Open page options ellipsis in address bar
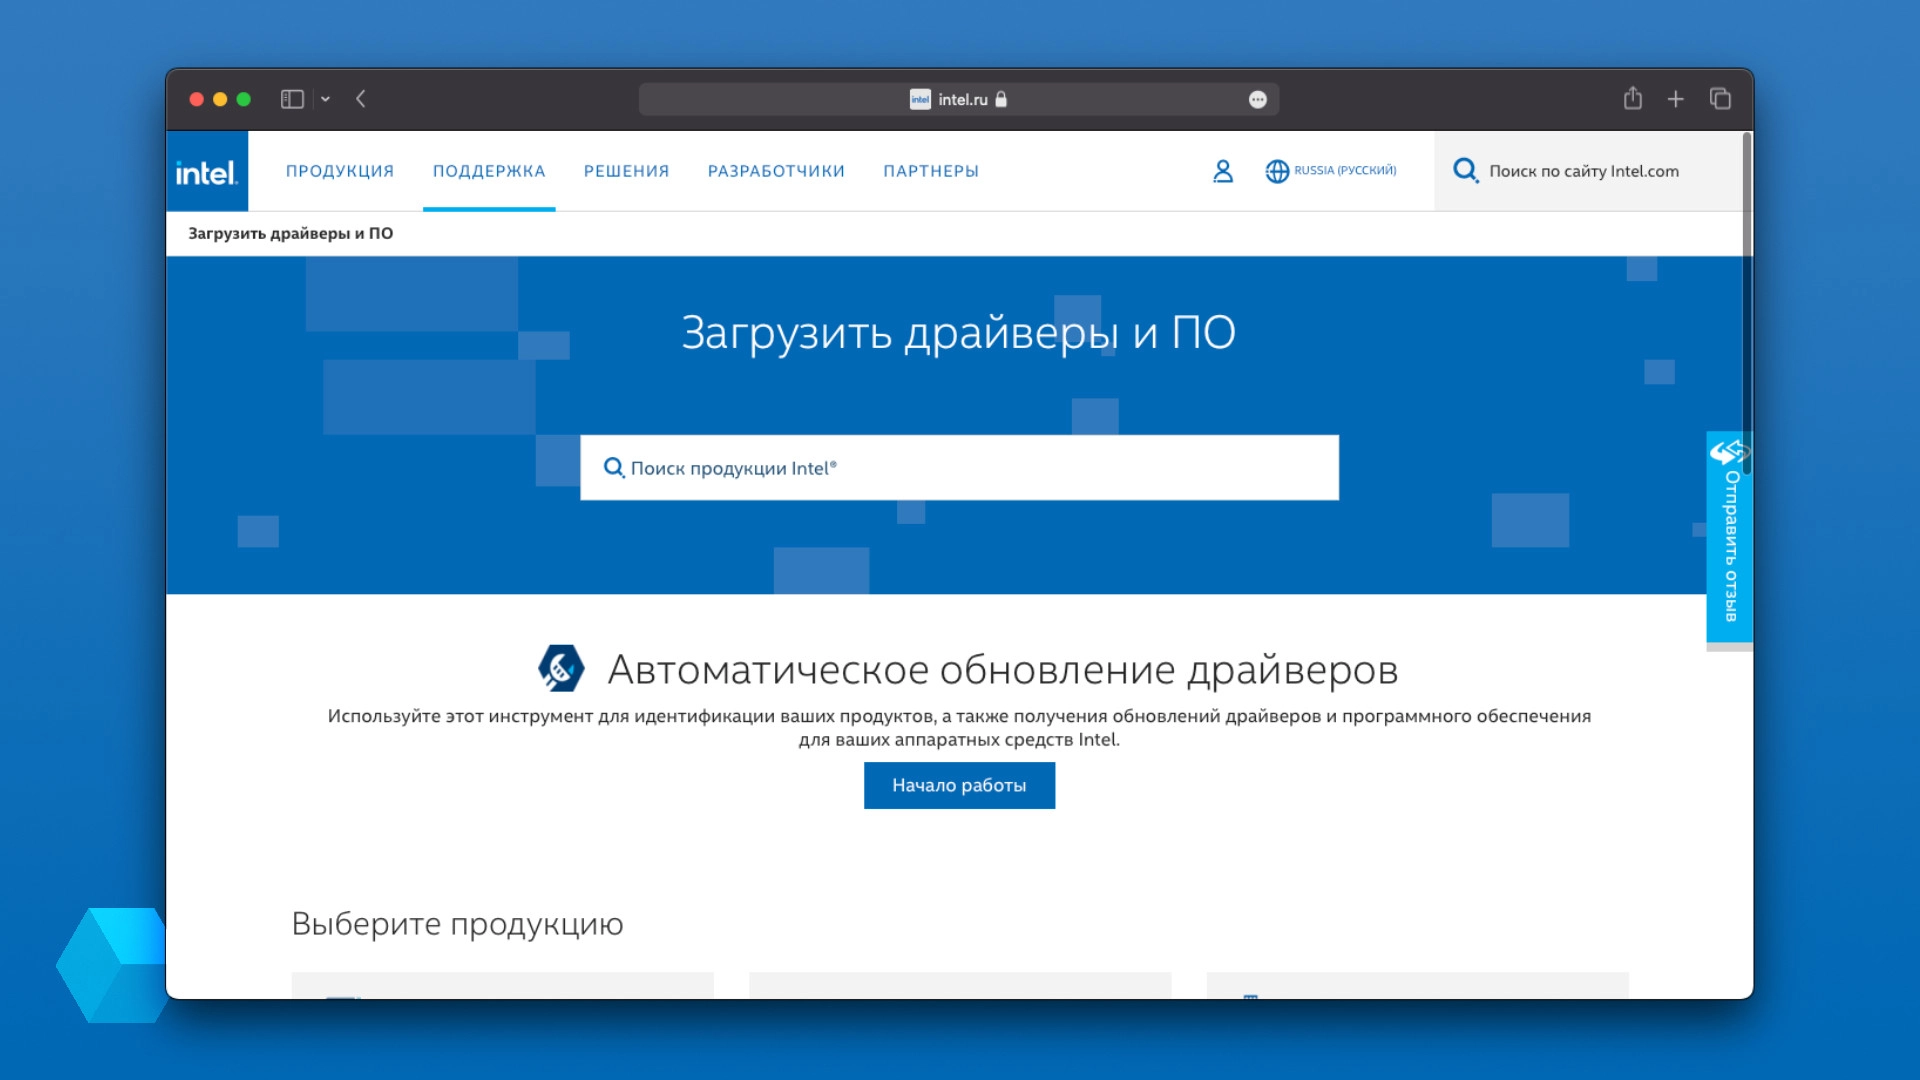Viewport: 1920px width, 1080px height. [x=1257, y=99]
